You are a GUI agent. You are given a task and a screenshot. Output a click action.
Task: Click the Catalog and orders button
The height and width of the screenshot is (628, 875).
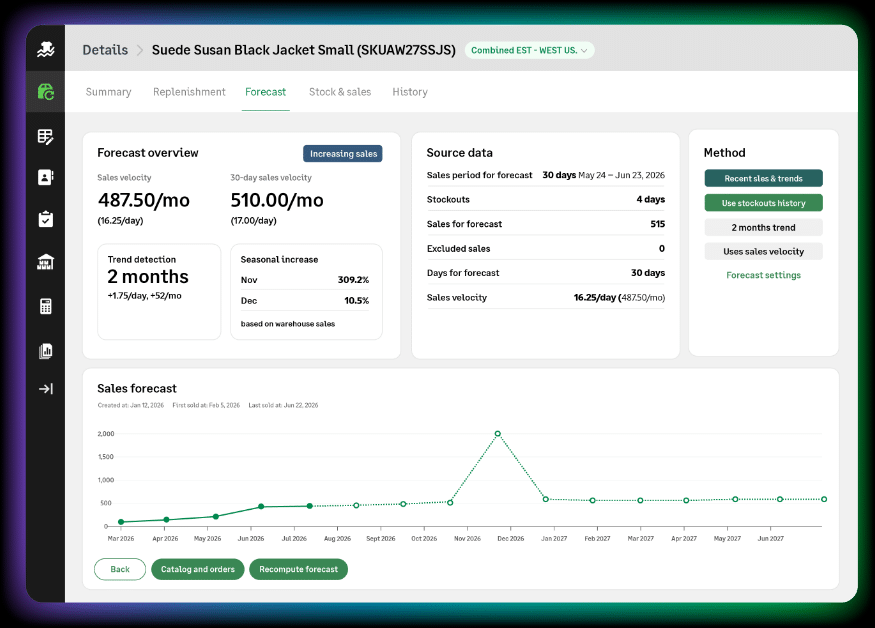198,569
